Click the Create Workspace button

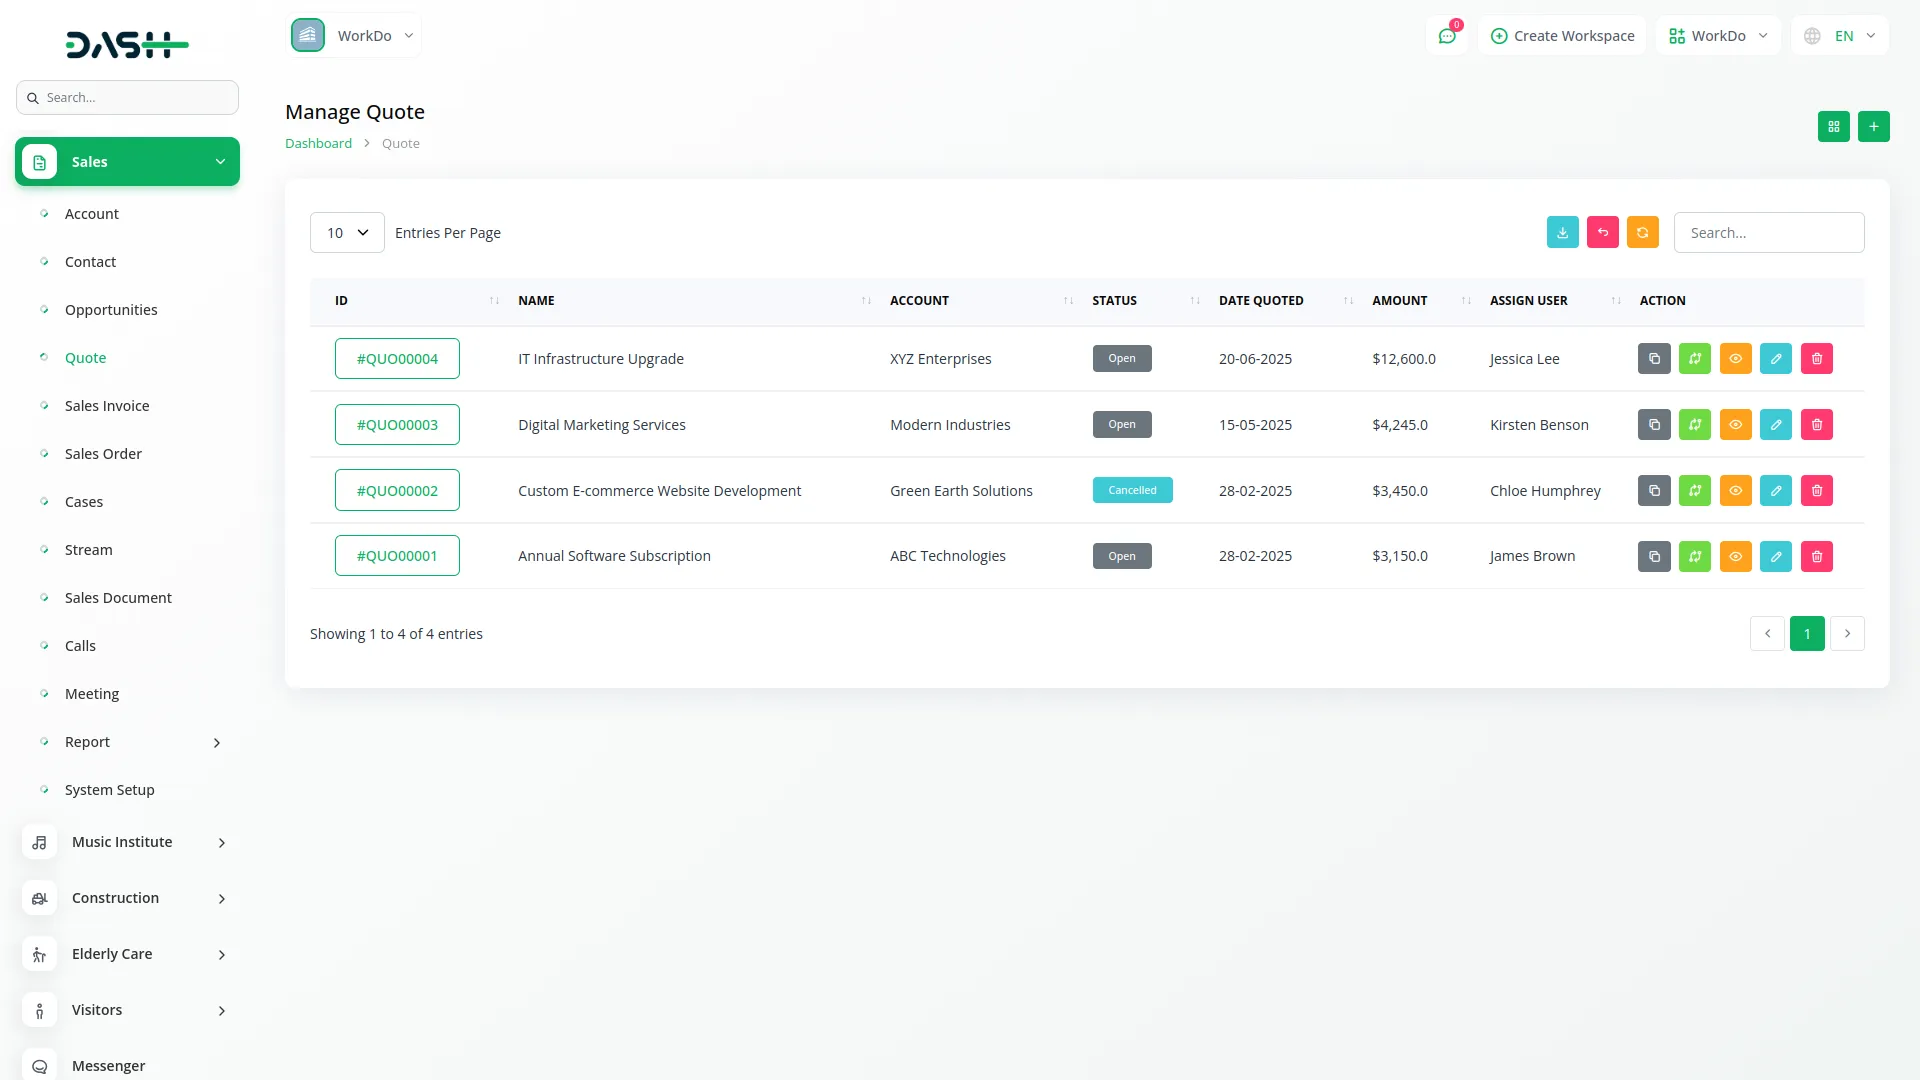pos(1562,36)
